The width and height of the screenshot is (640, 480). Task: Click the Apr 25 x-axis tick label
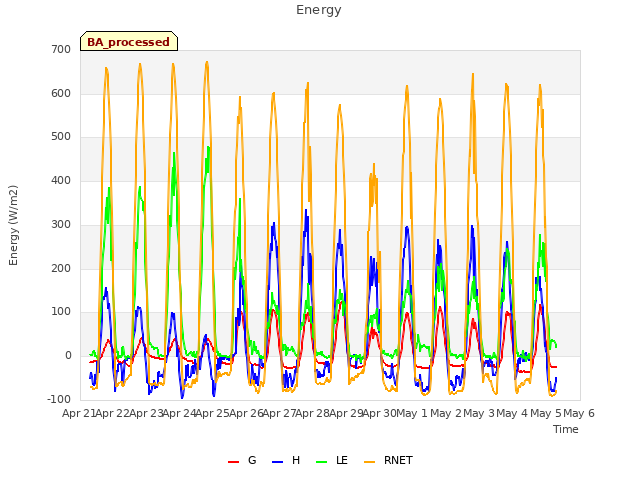click(212, 413)
